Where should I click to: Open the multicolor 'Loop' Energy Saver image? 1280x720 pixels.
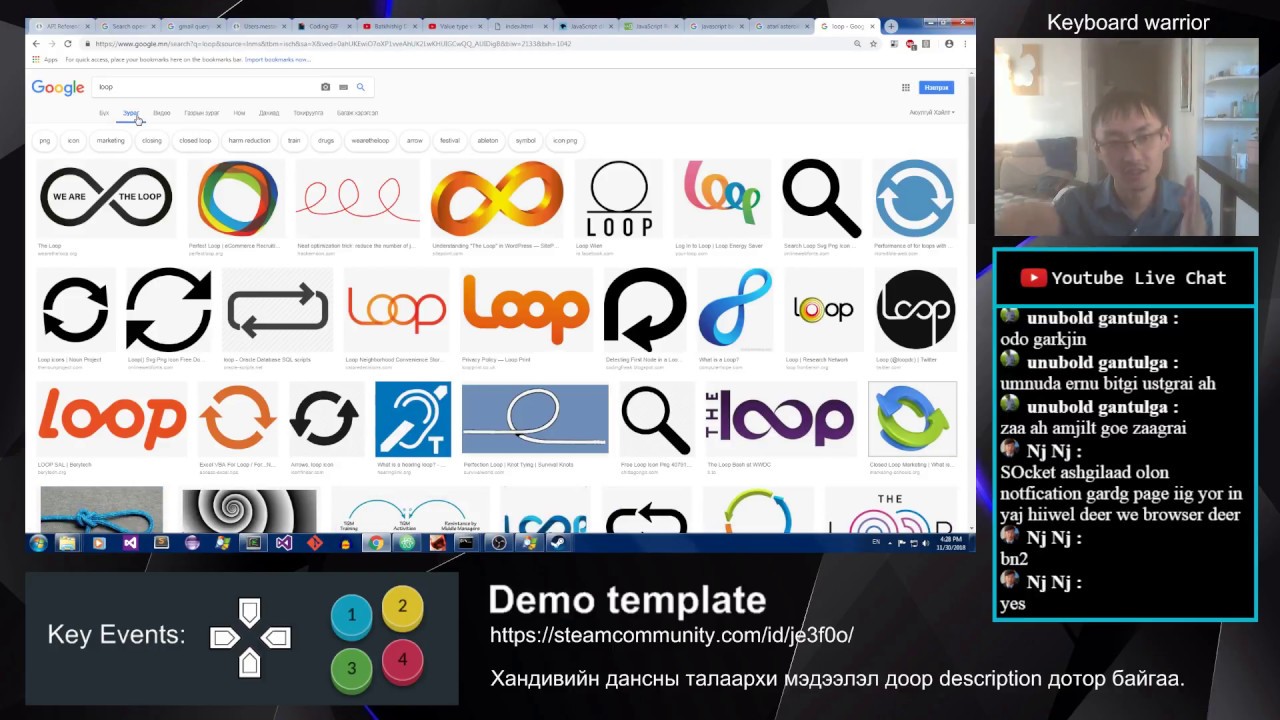pos(723,198)
